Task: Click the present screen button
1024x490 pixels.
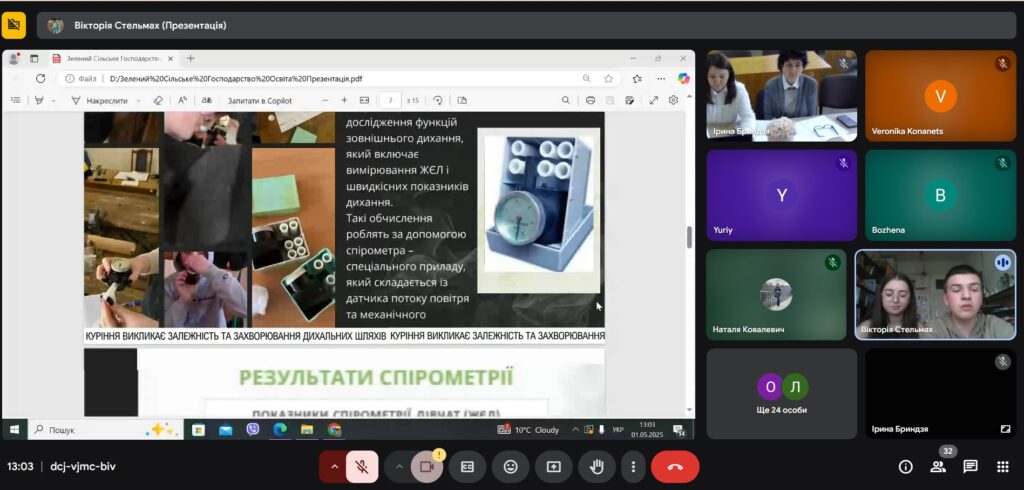Action: (x=554, y=466)
